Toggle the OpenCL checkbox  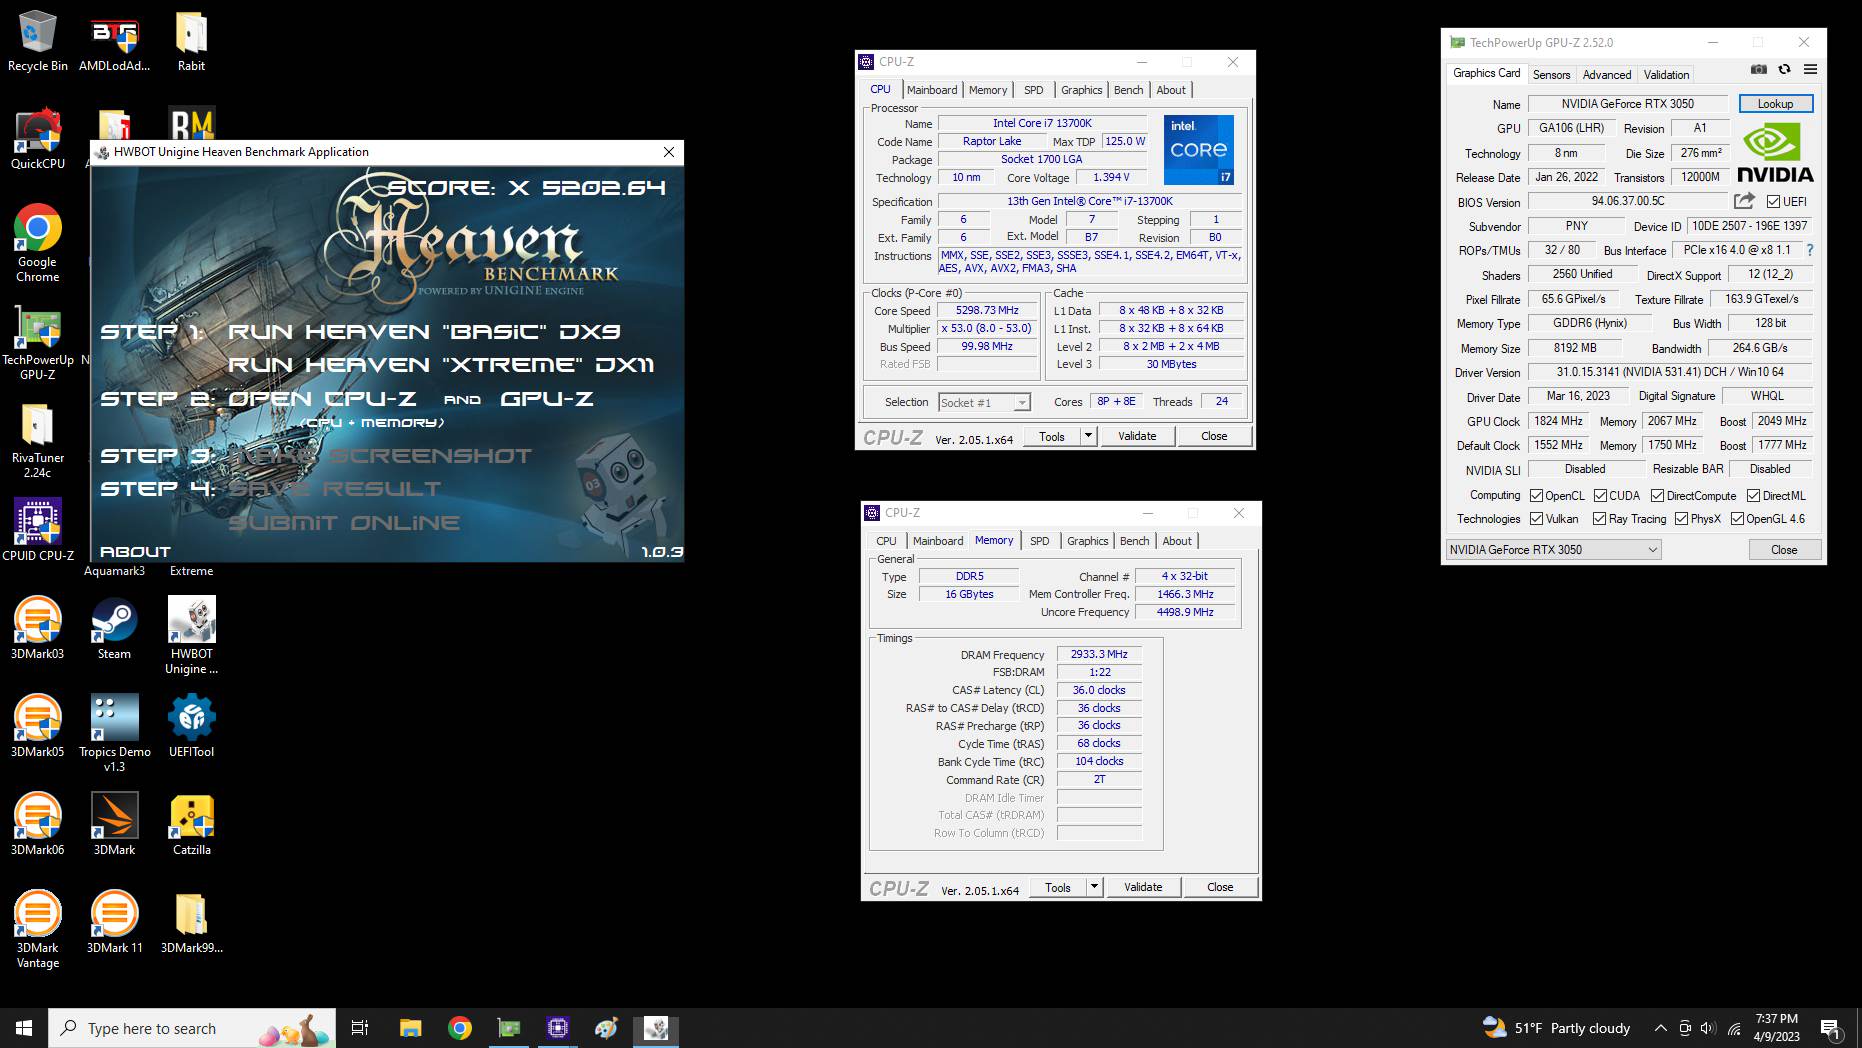[x=1536, y=496]
